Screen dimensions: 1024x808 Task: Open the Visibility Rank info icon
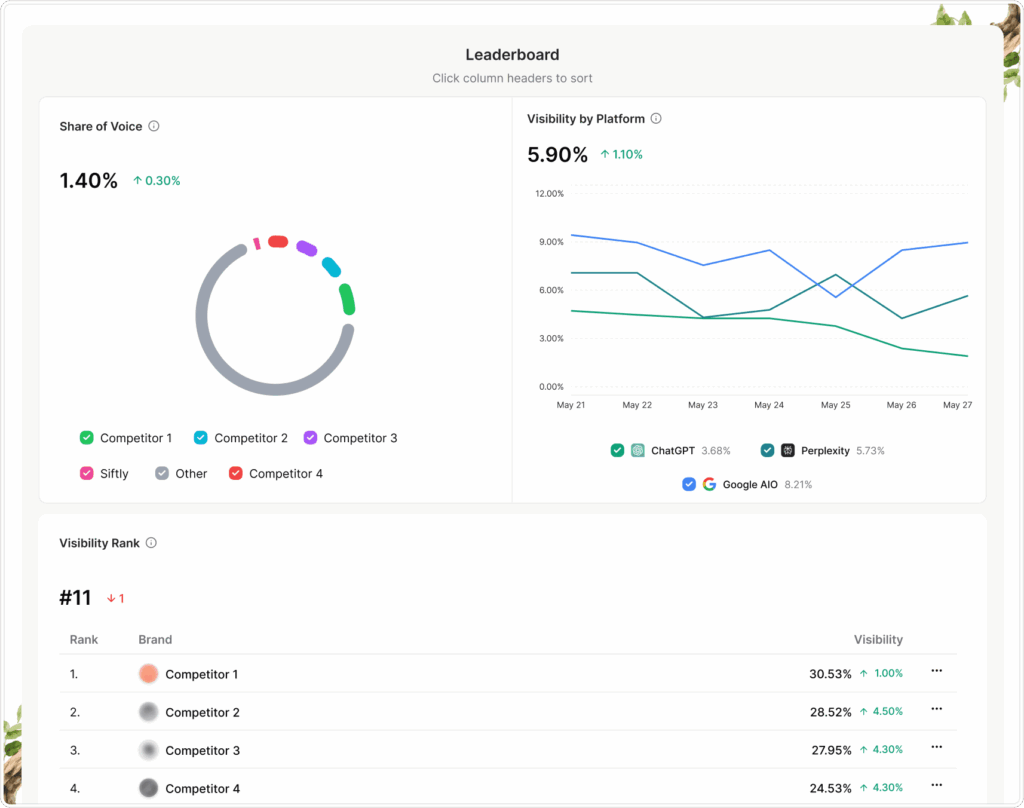[151, 543]
